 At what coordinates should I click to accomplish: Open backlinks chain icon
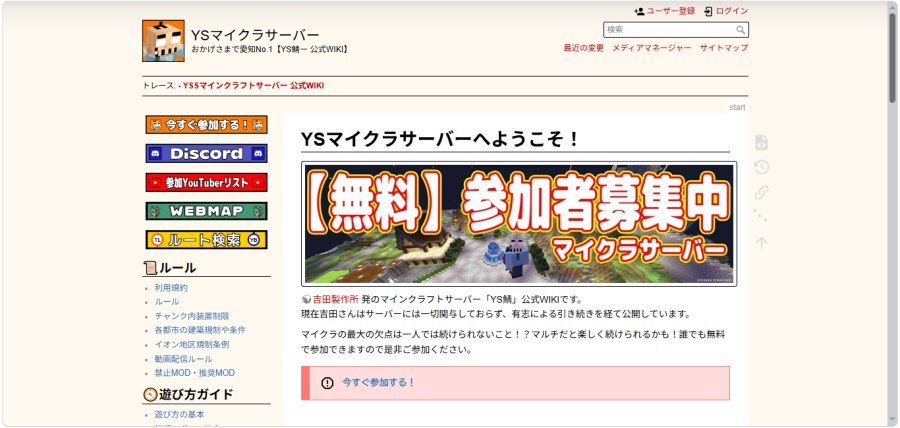click(761, 193)
